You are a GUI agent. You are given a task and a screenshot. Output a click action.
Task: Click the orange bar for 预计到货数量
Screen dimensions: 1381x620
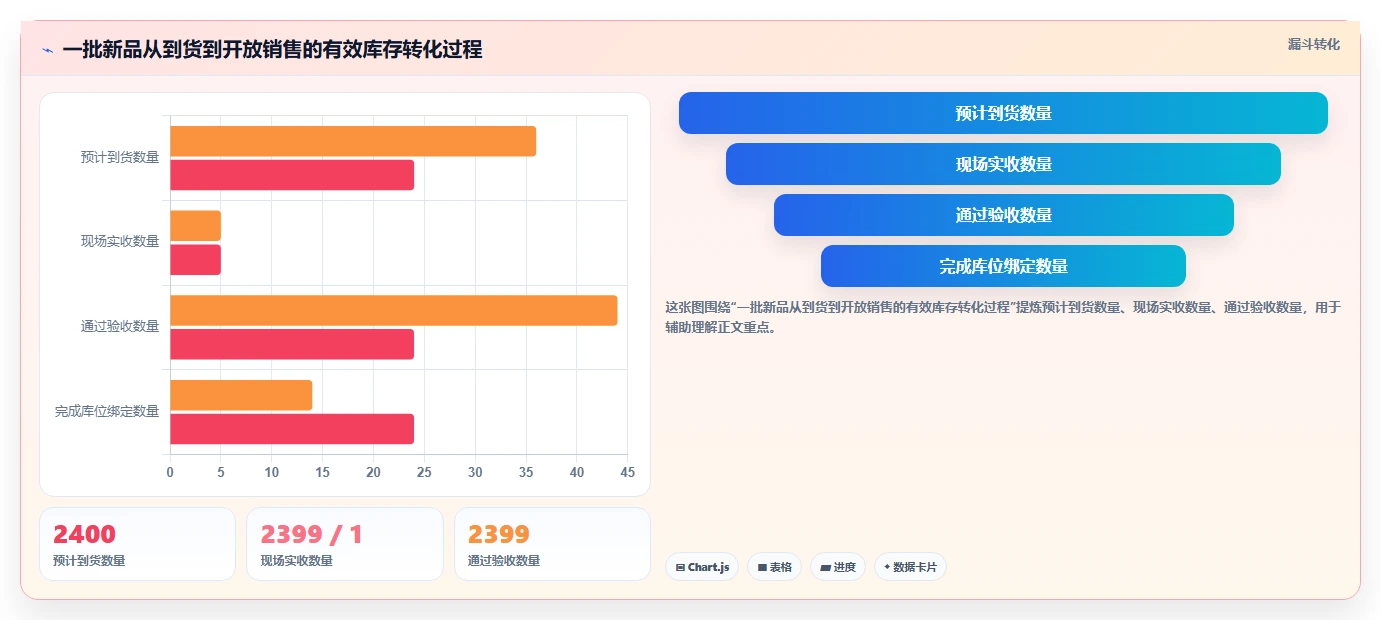(x=353, y=141)
